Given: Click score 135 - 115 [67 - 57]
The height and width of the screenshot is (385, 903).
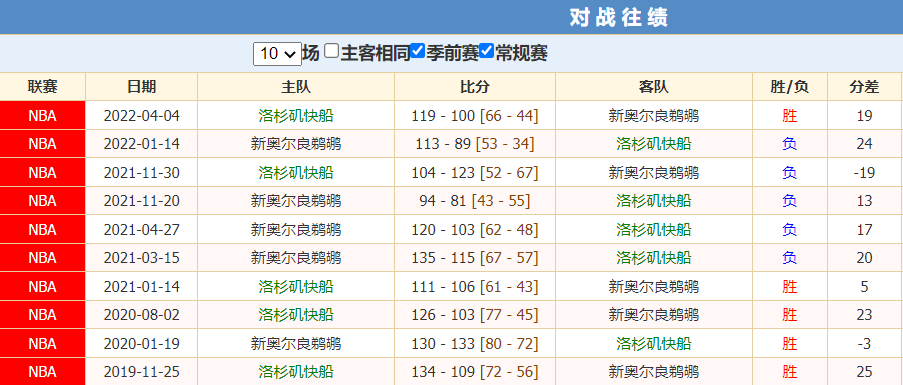Looking at the screenshot, I should [x=475, y=258].
